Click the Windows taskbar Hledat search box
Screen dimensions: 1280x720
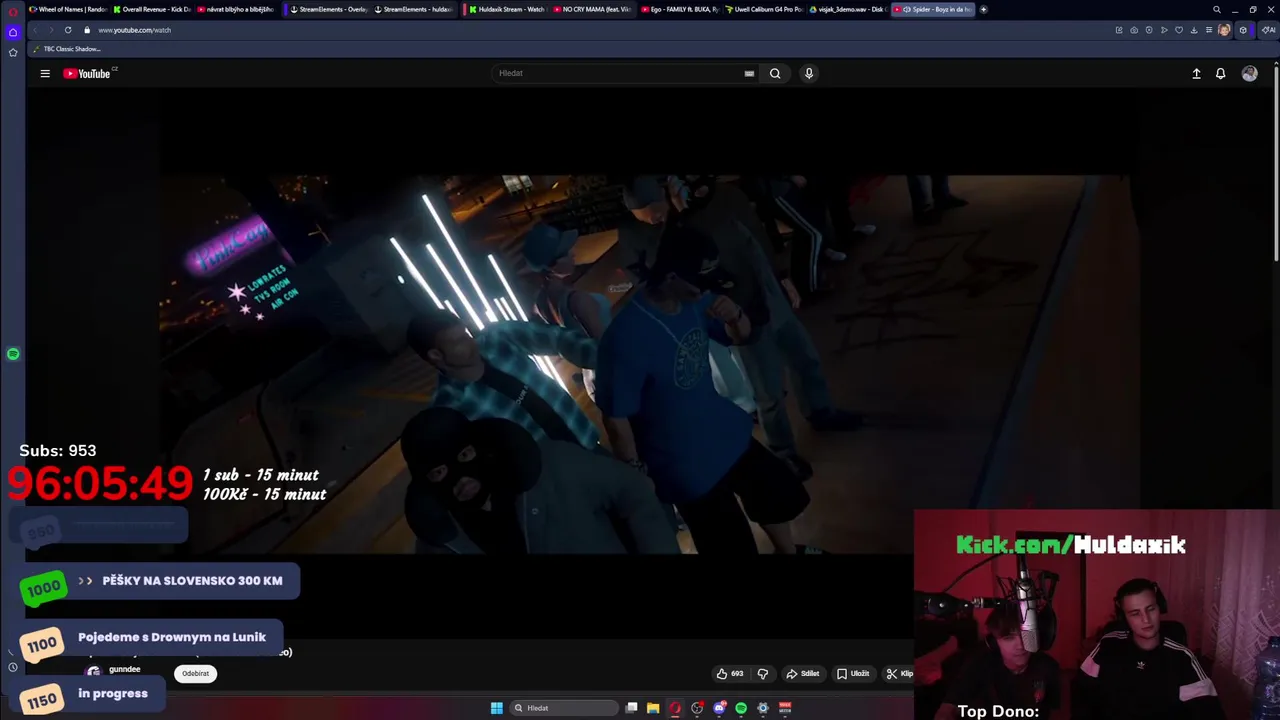(563, 708)
